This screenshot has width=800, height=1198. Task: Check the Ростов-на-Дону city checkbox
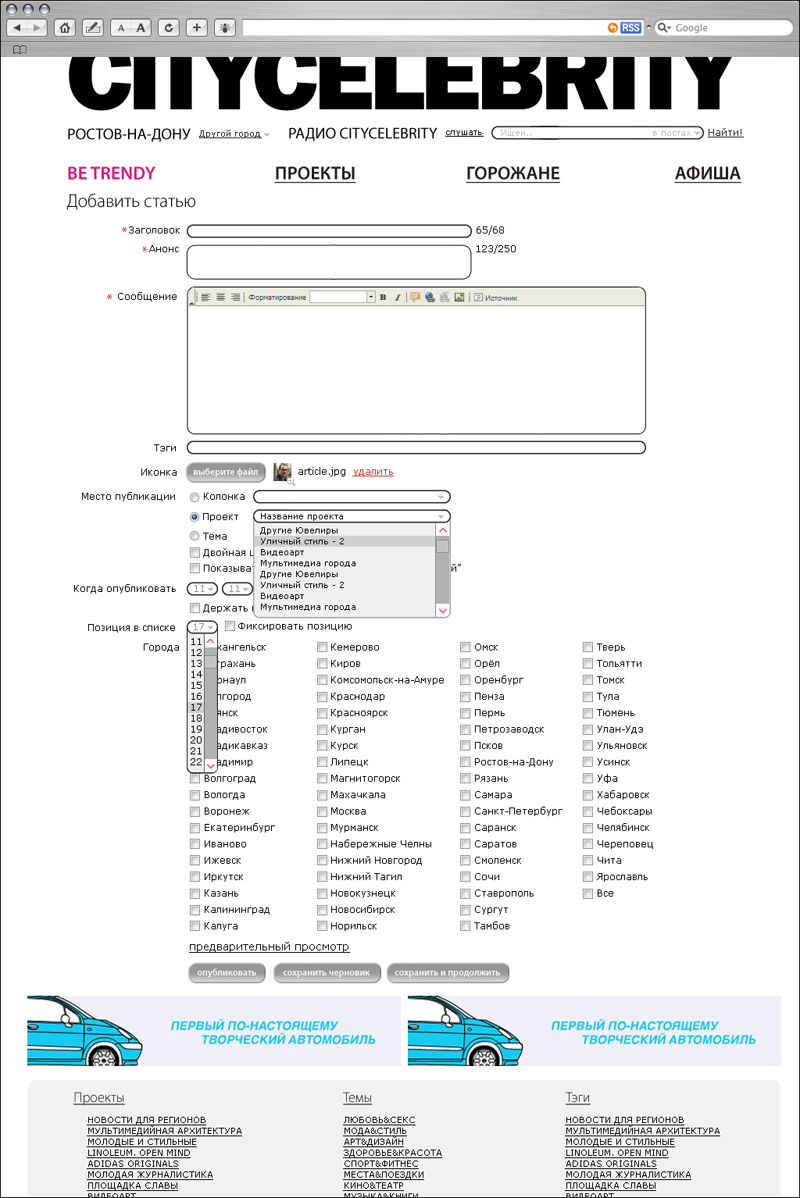[x=465, y=763]
